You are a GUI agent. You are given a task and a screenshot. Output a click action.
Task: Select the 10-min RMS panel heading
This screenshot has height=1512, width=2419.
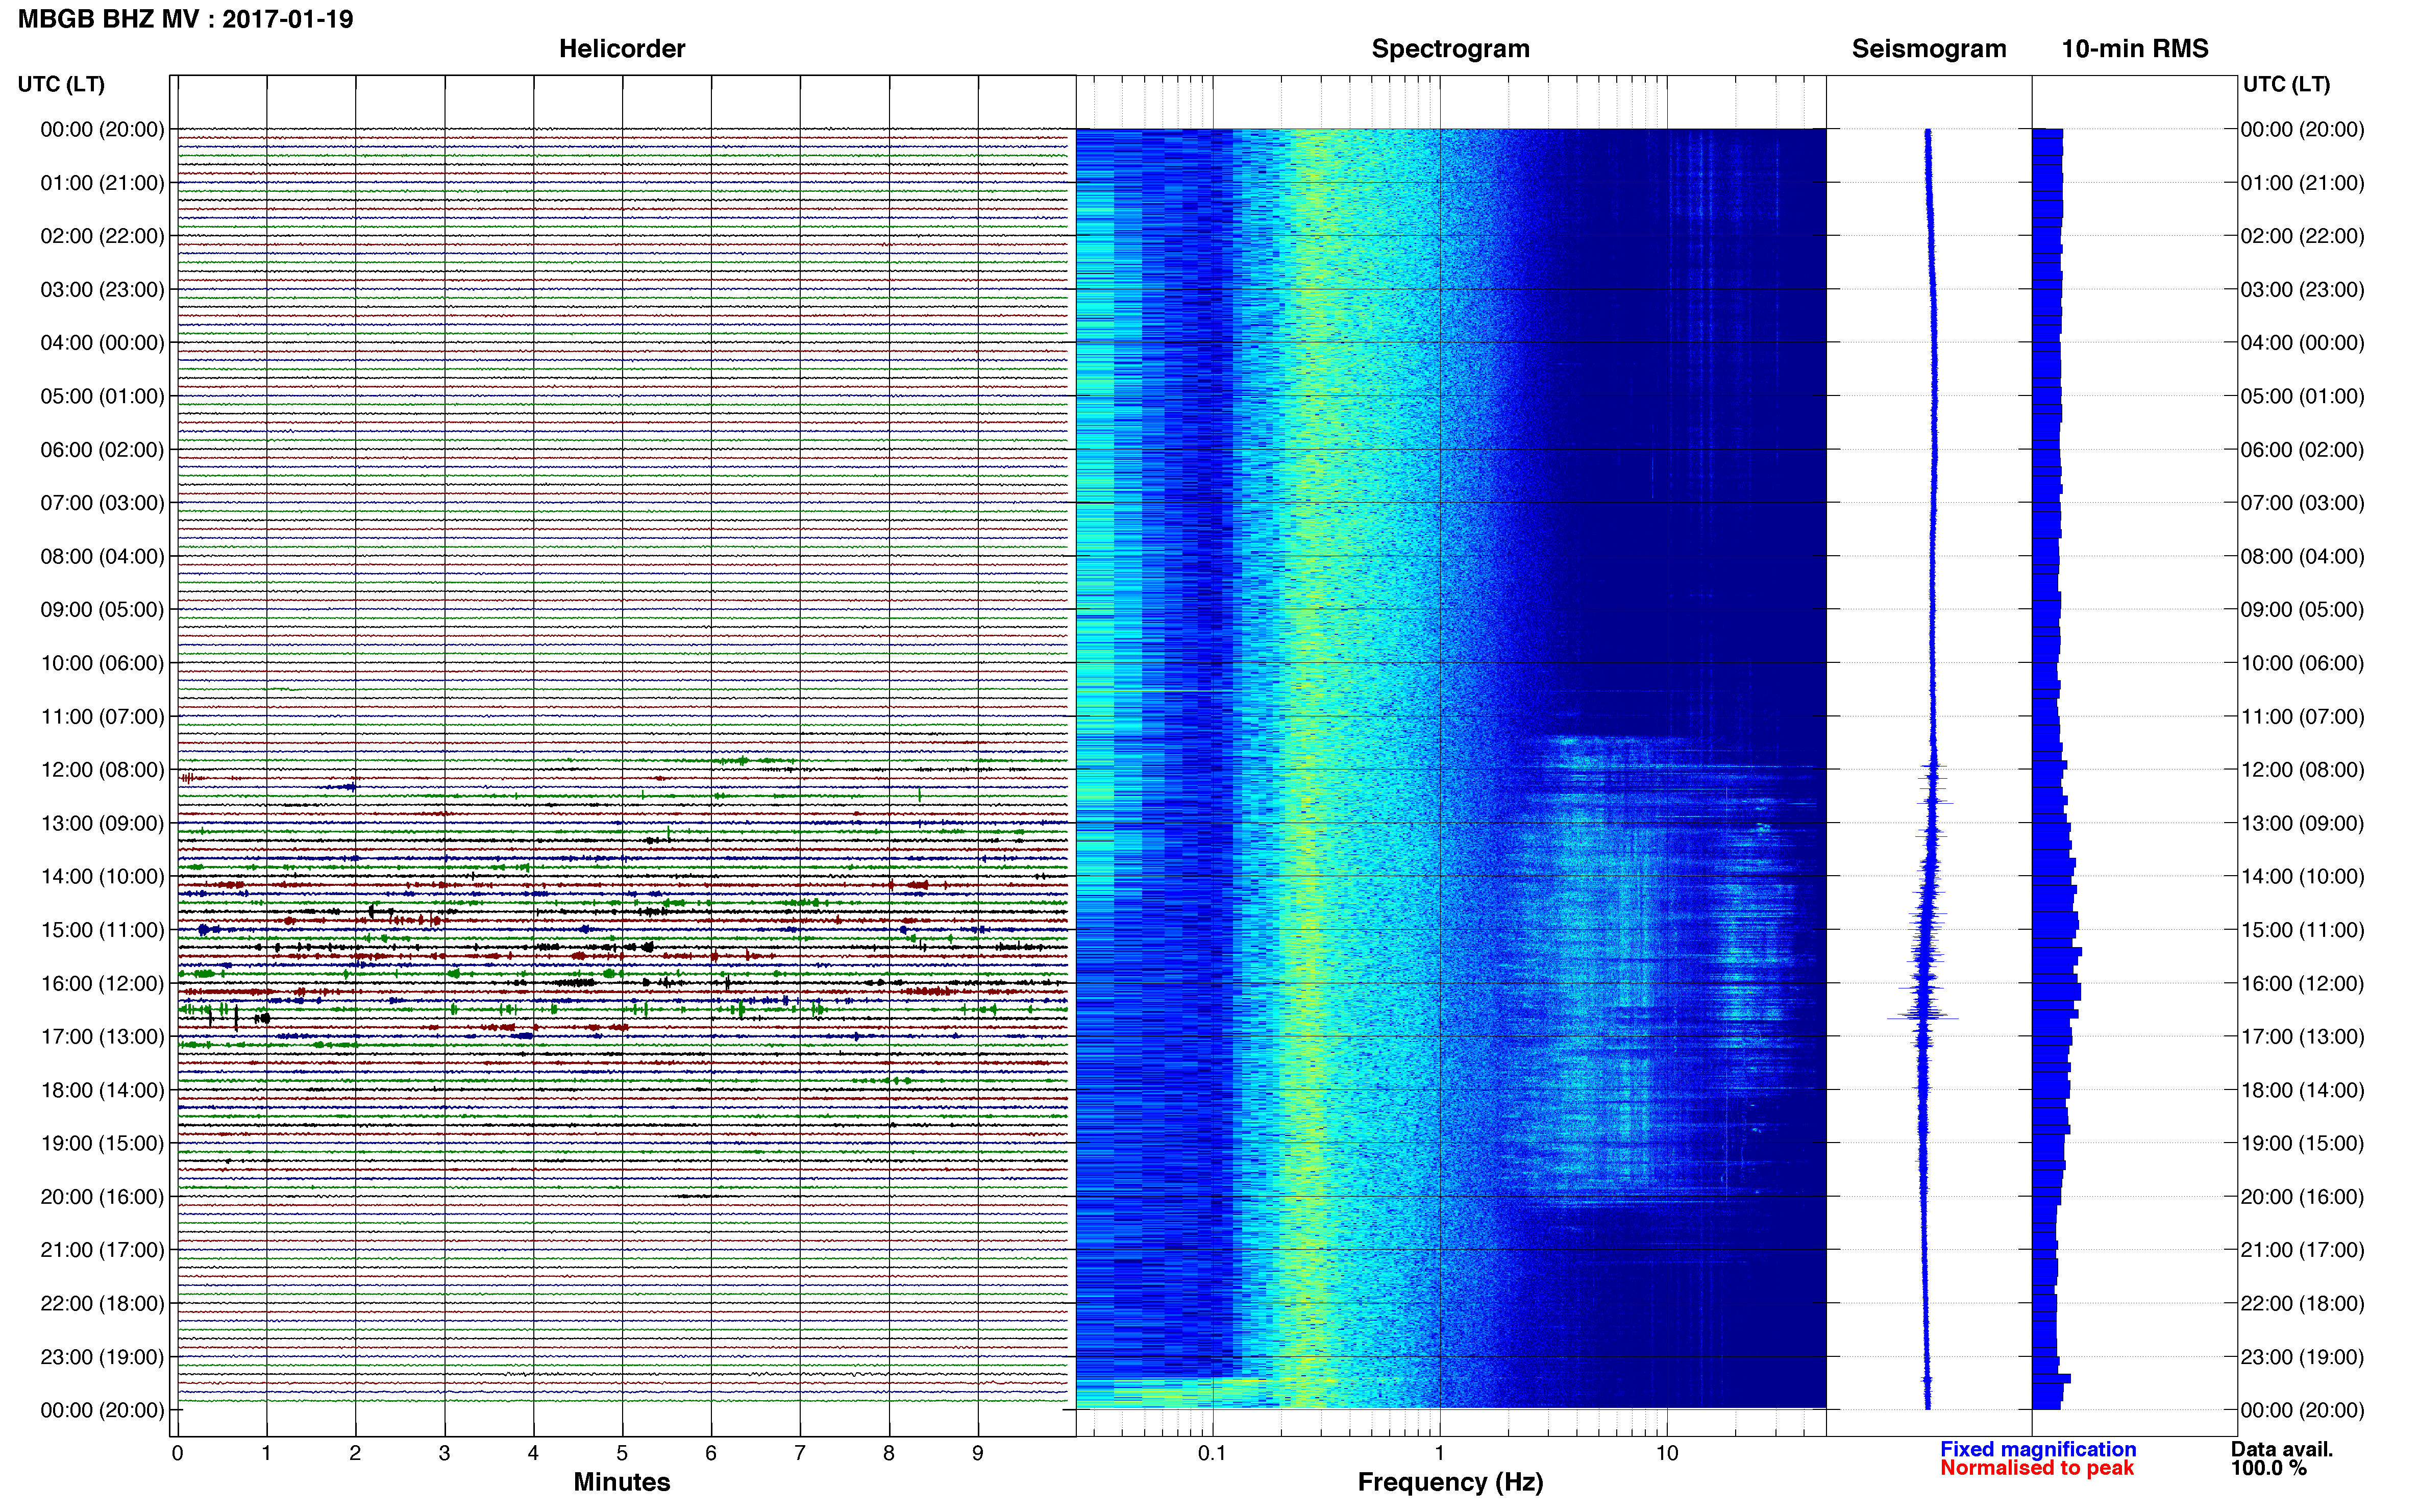tap(2135, 49)
